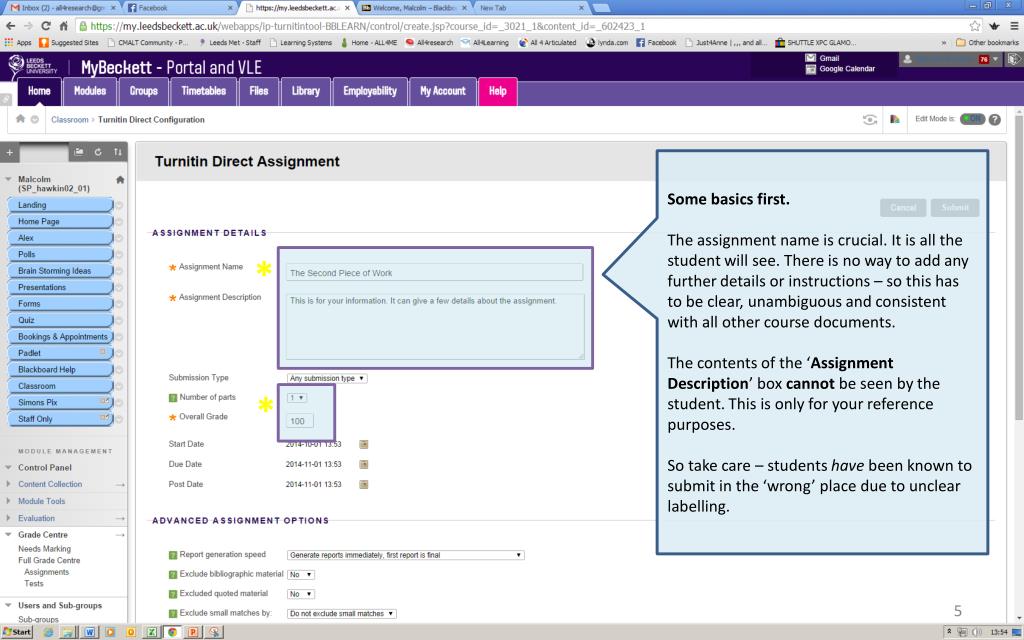The image size is (1024, 640).
Task: Collapse the Control Panel section arrow
Action: [x=8, y=468]
